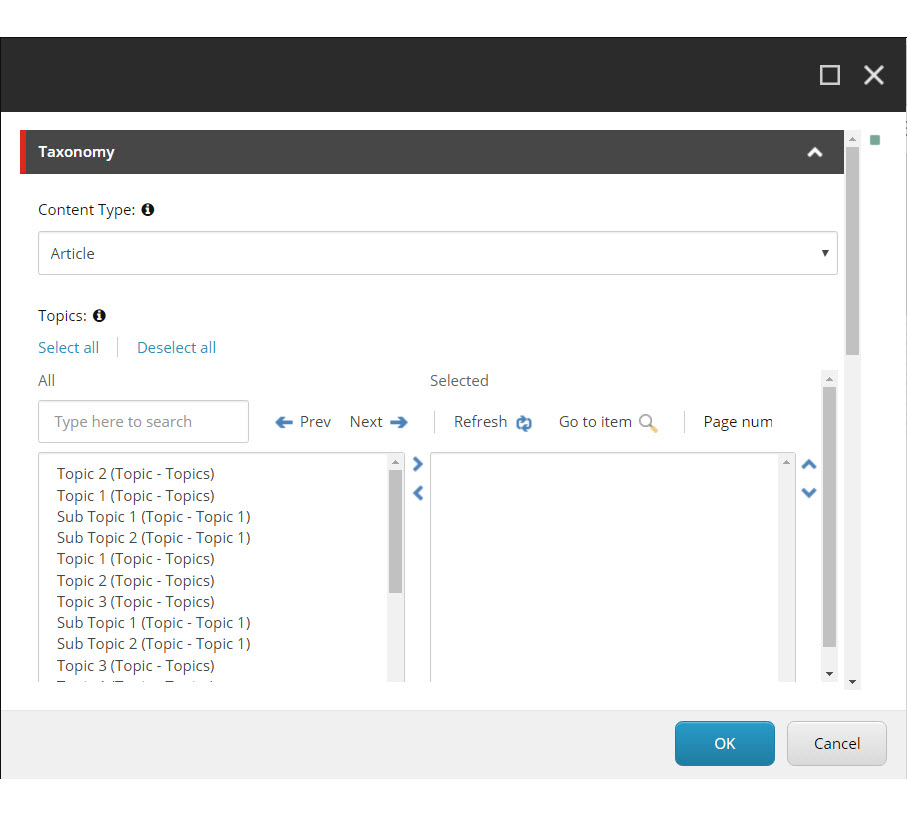Maximize the dialog window
Image resolution: width=907 pixels, height=821 pixels.
829,75
